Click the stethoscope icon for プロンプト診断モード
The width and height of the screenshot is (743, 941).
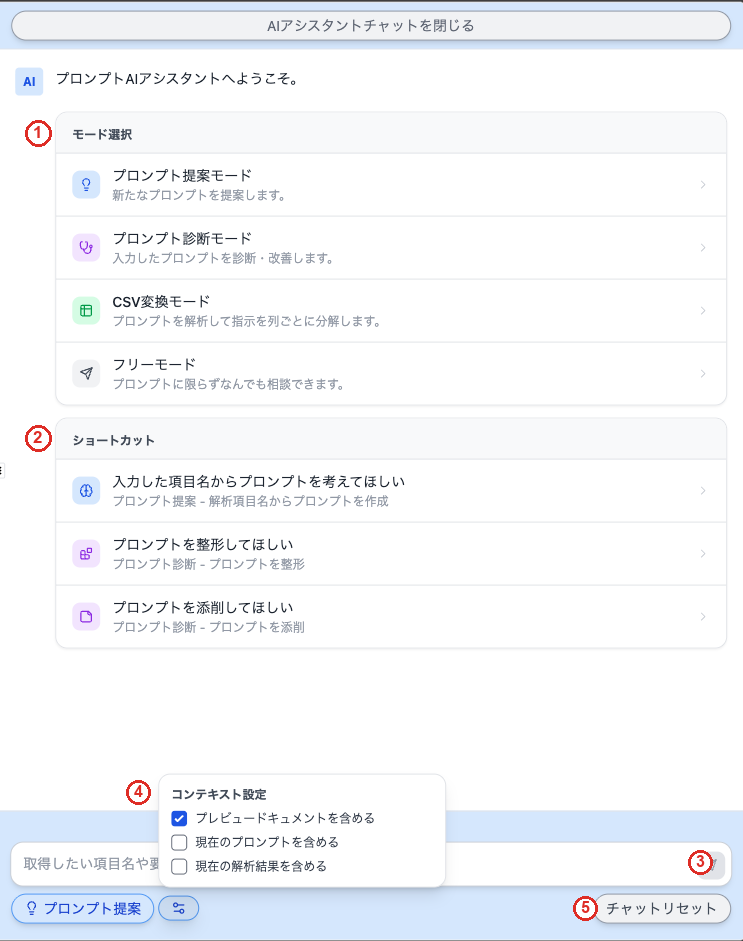[86, 248]
